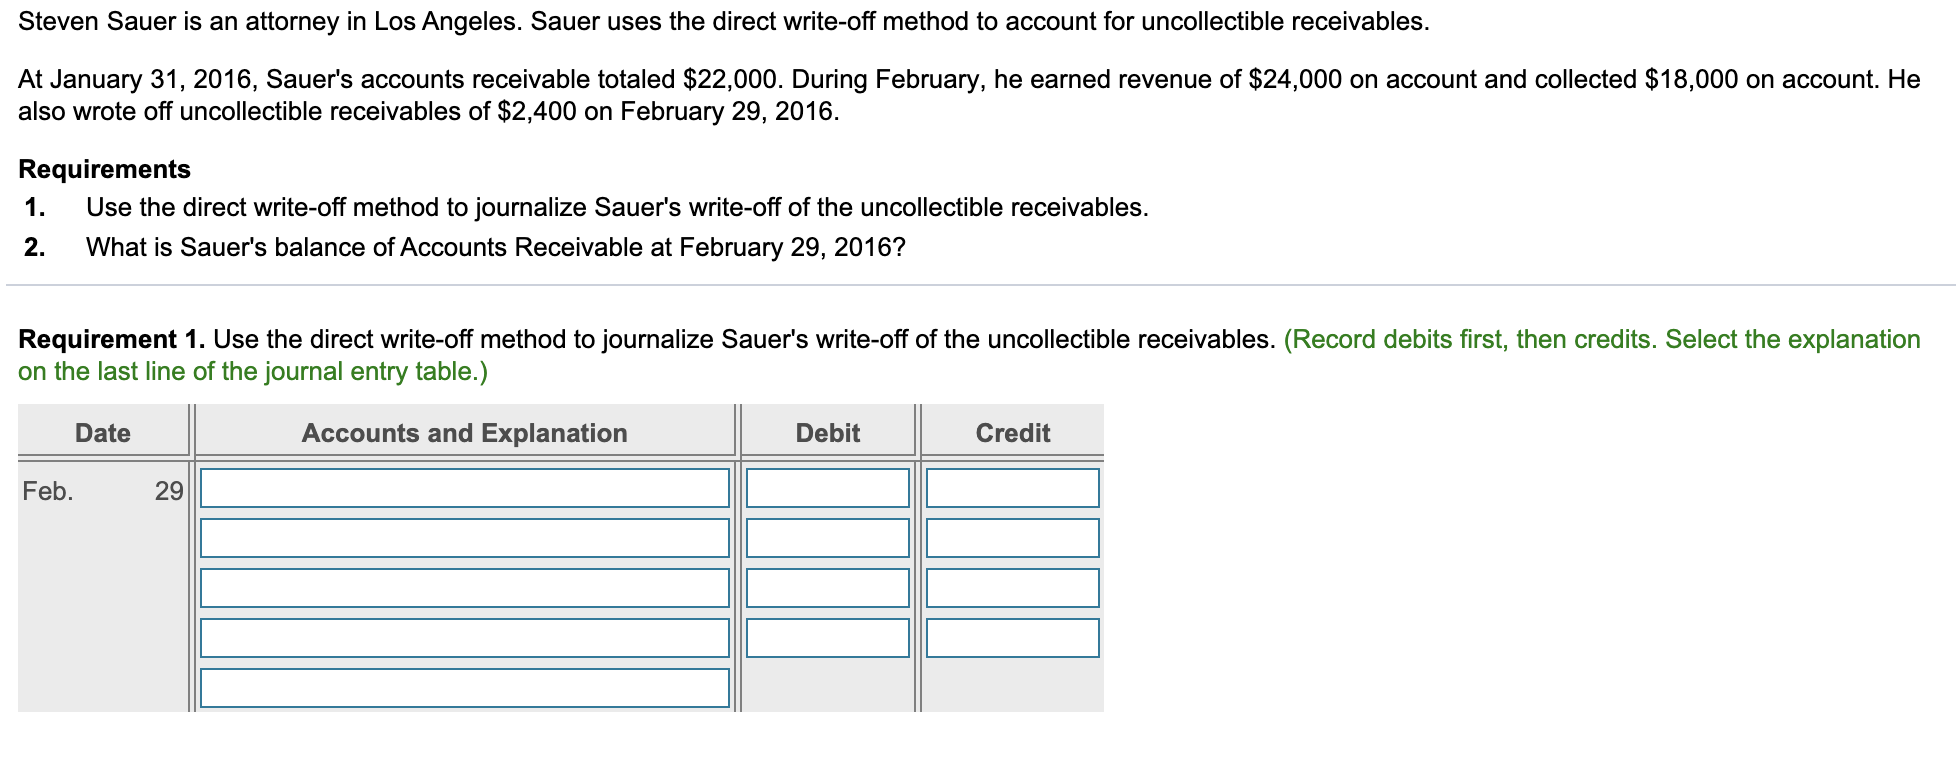Click the Requirements heading text
The width and height of the screenshot is (1956, 758).
(x=105, y=169)
